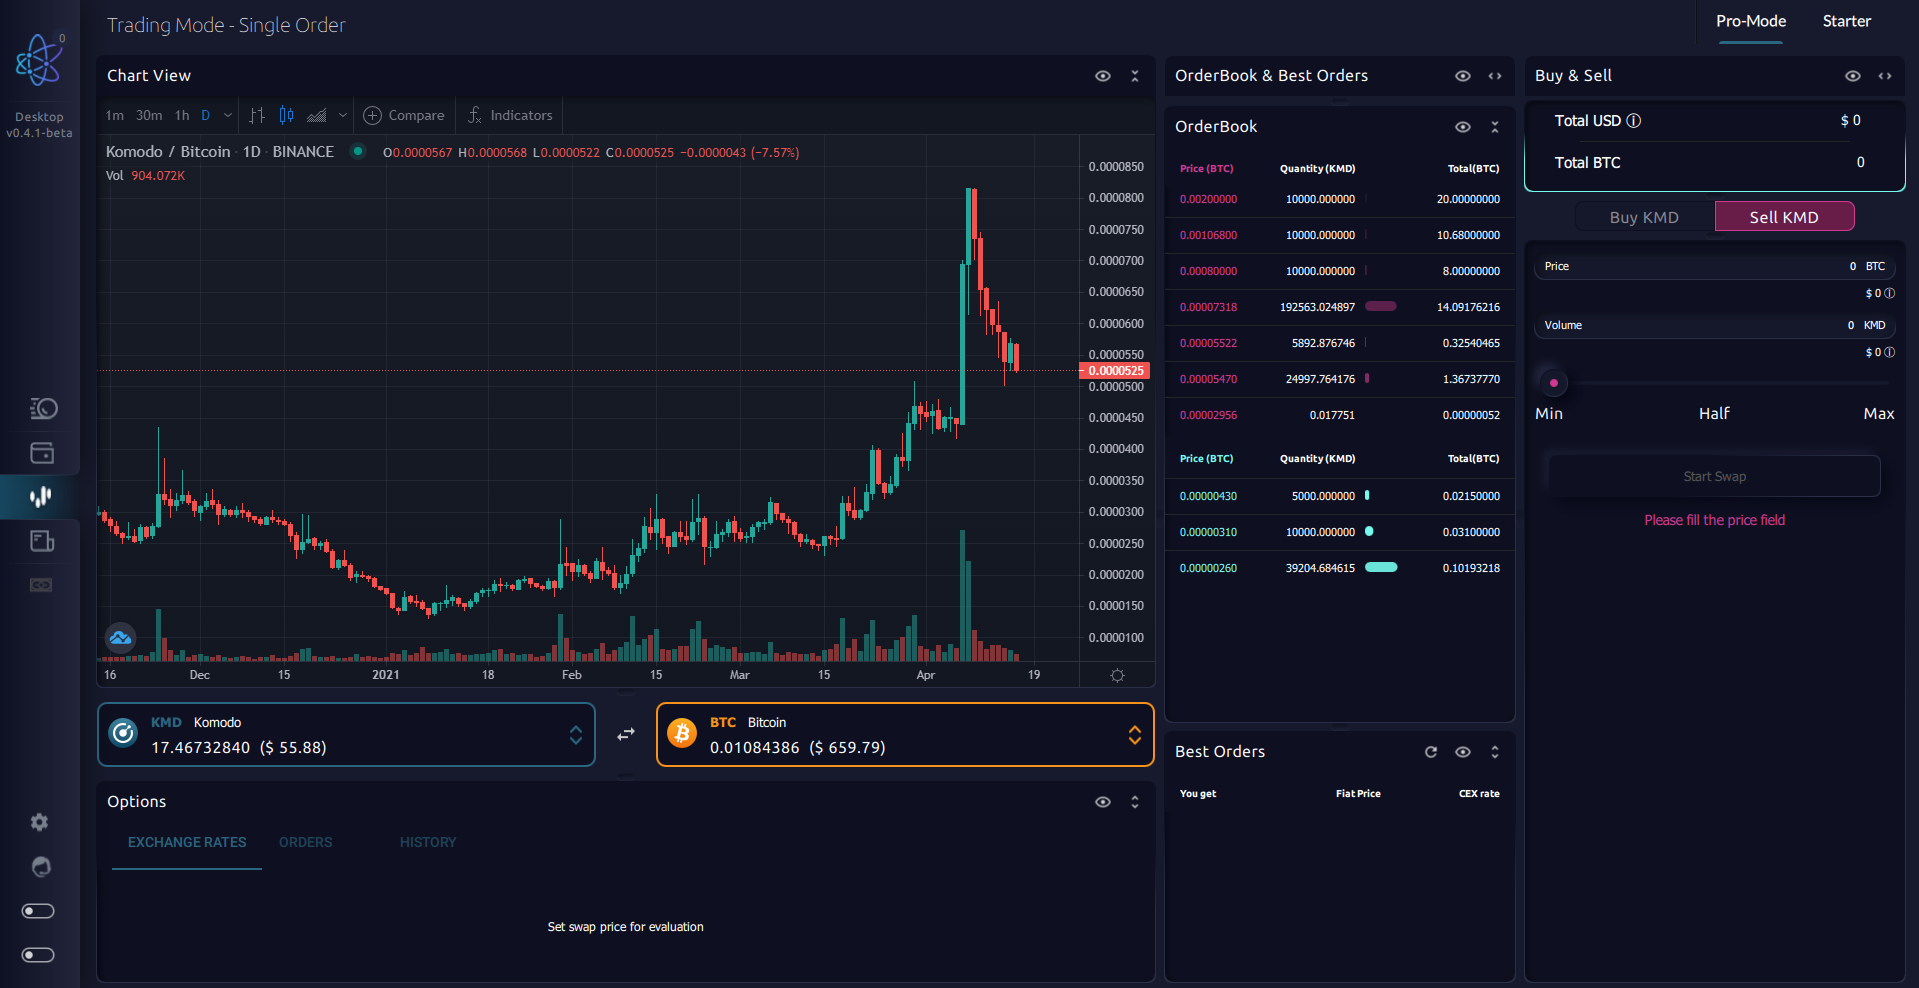
Task: Click the TradingView cloud logo on chart
Action: (x=121, y=638)
